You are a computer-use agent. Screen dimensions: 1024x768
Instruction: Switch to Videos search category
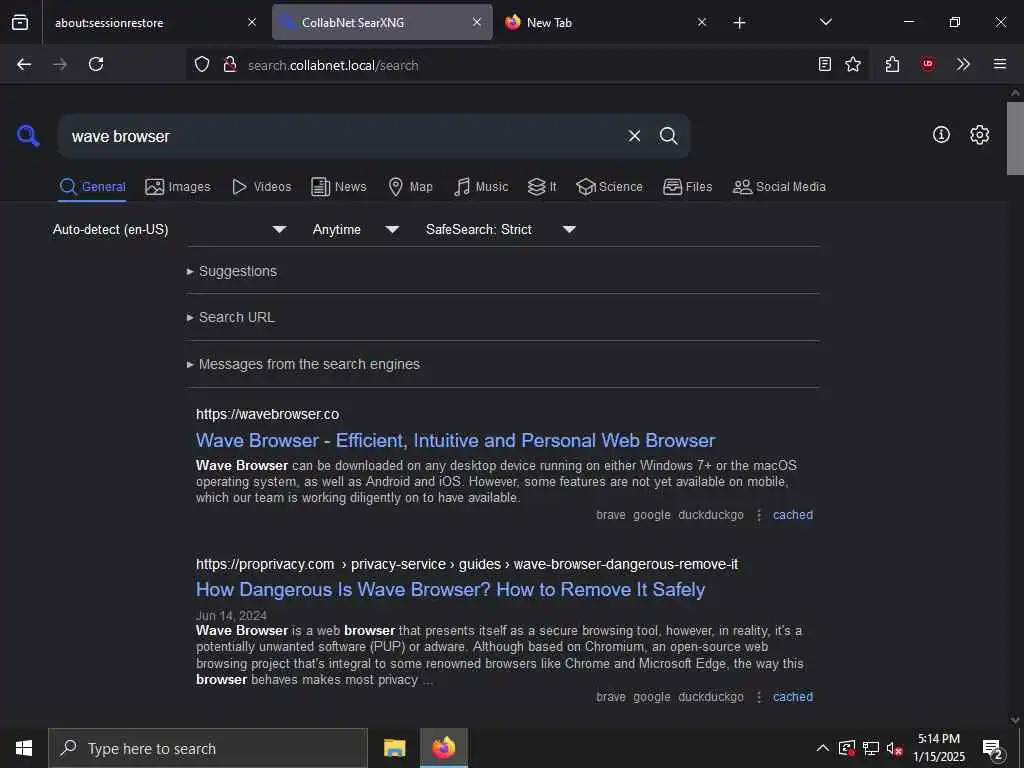coord(261,187)
